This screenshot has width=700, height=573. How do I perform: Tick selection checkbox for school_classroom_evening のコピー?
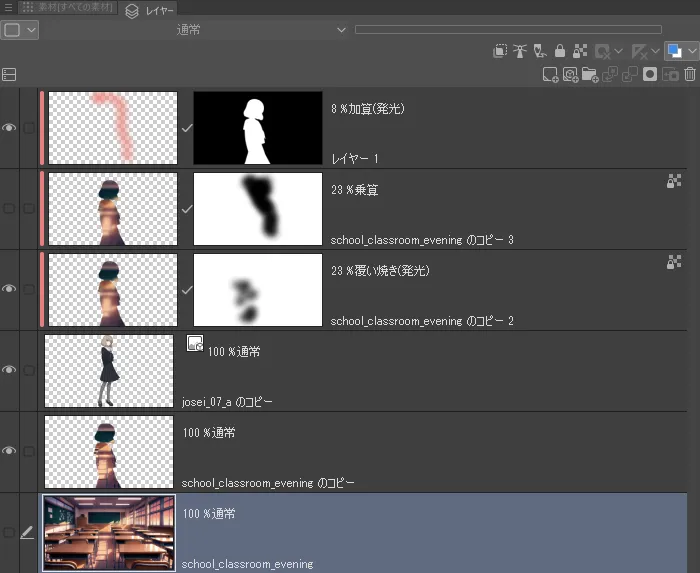coord(29,451)
